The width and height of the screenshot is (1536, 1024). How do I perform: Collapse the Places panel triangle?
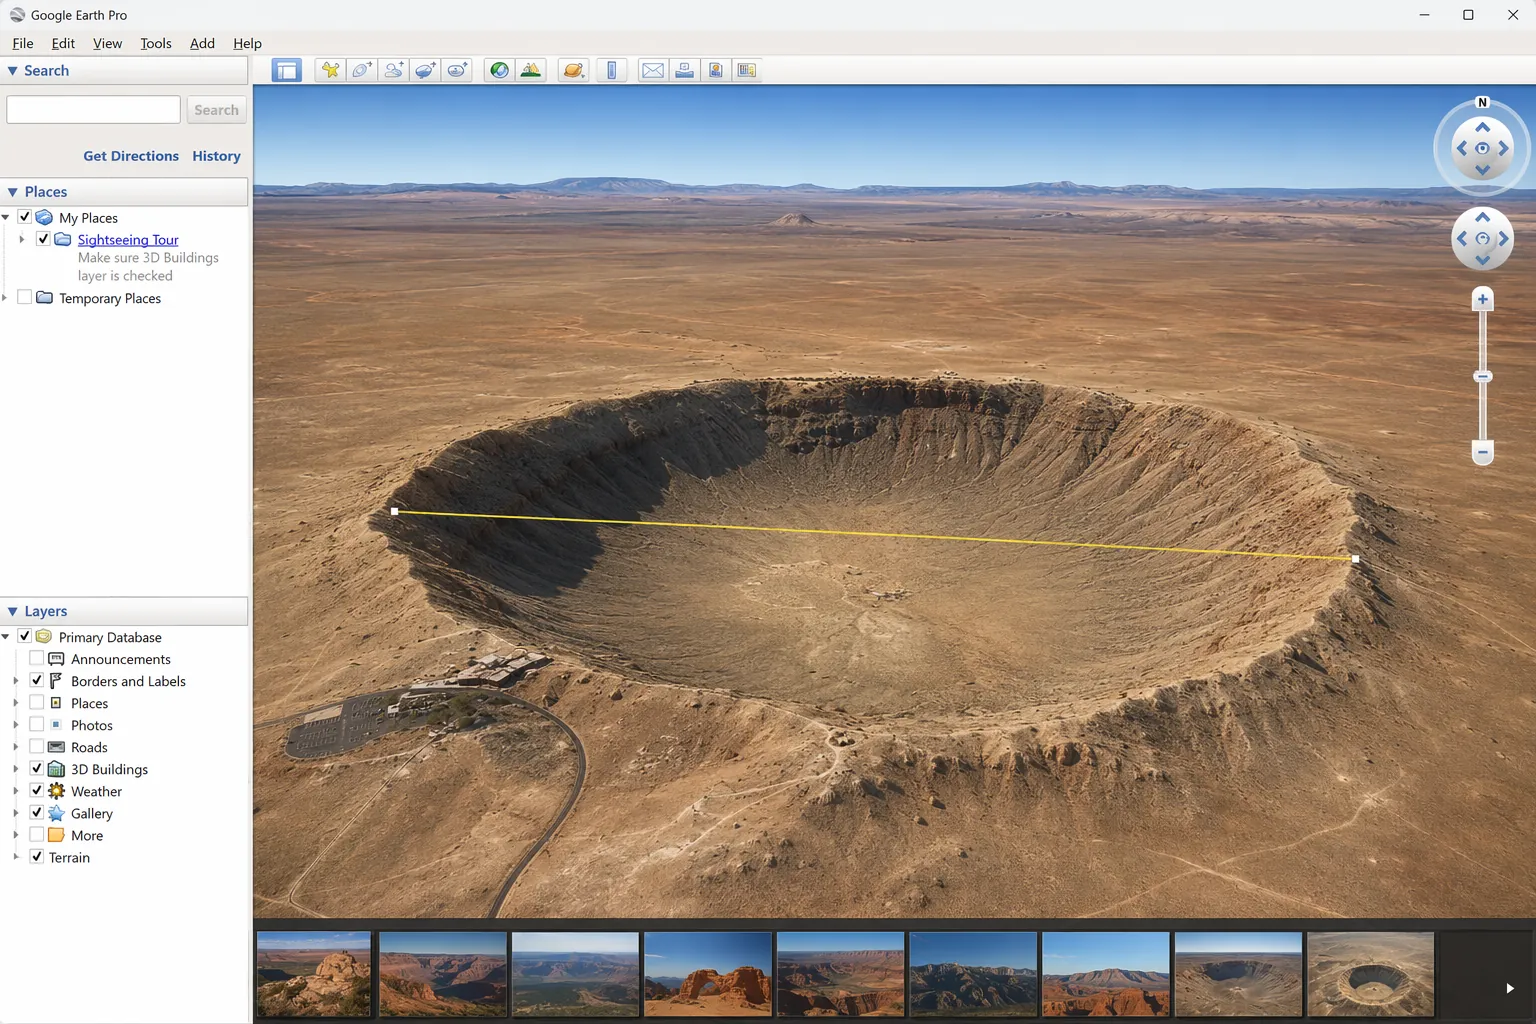point(12,192)
